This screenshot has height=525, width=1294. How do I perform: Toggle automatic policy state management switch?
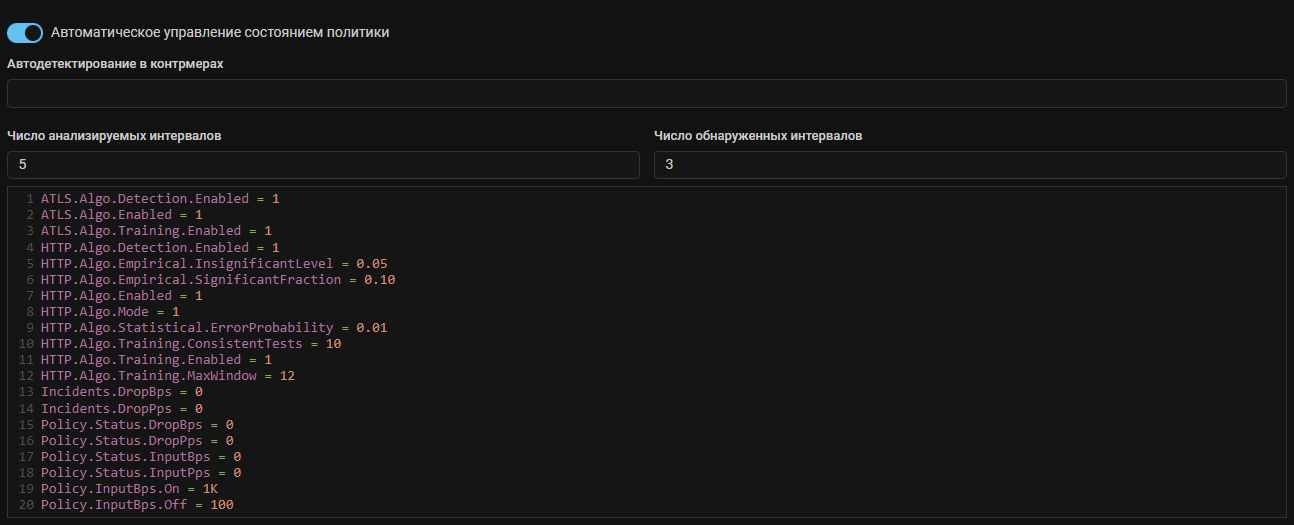point(25,33)
